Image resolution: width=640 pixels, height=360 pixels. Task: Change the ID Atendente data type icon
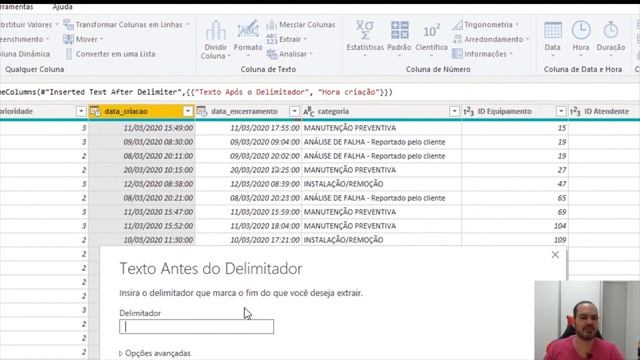[x=575, y=111]
